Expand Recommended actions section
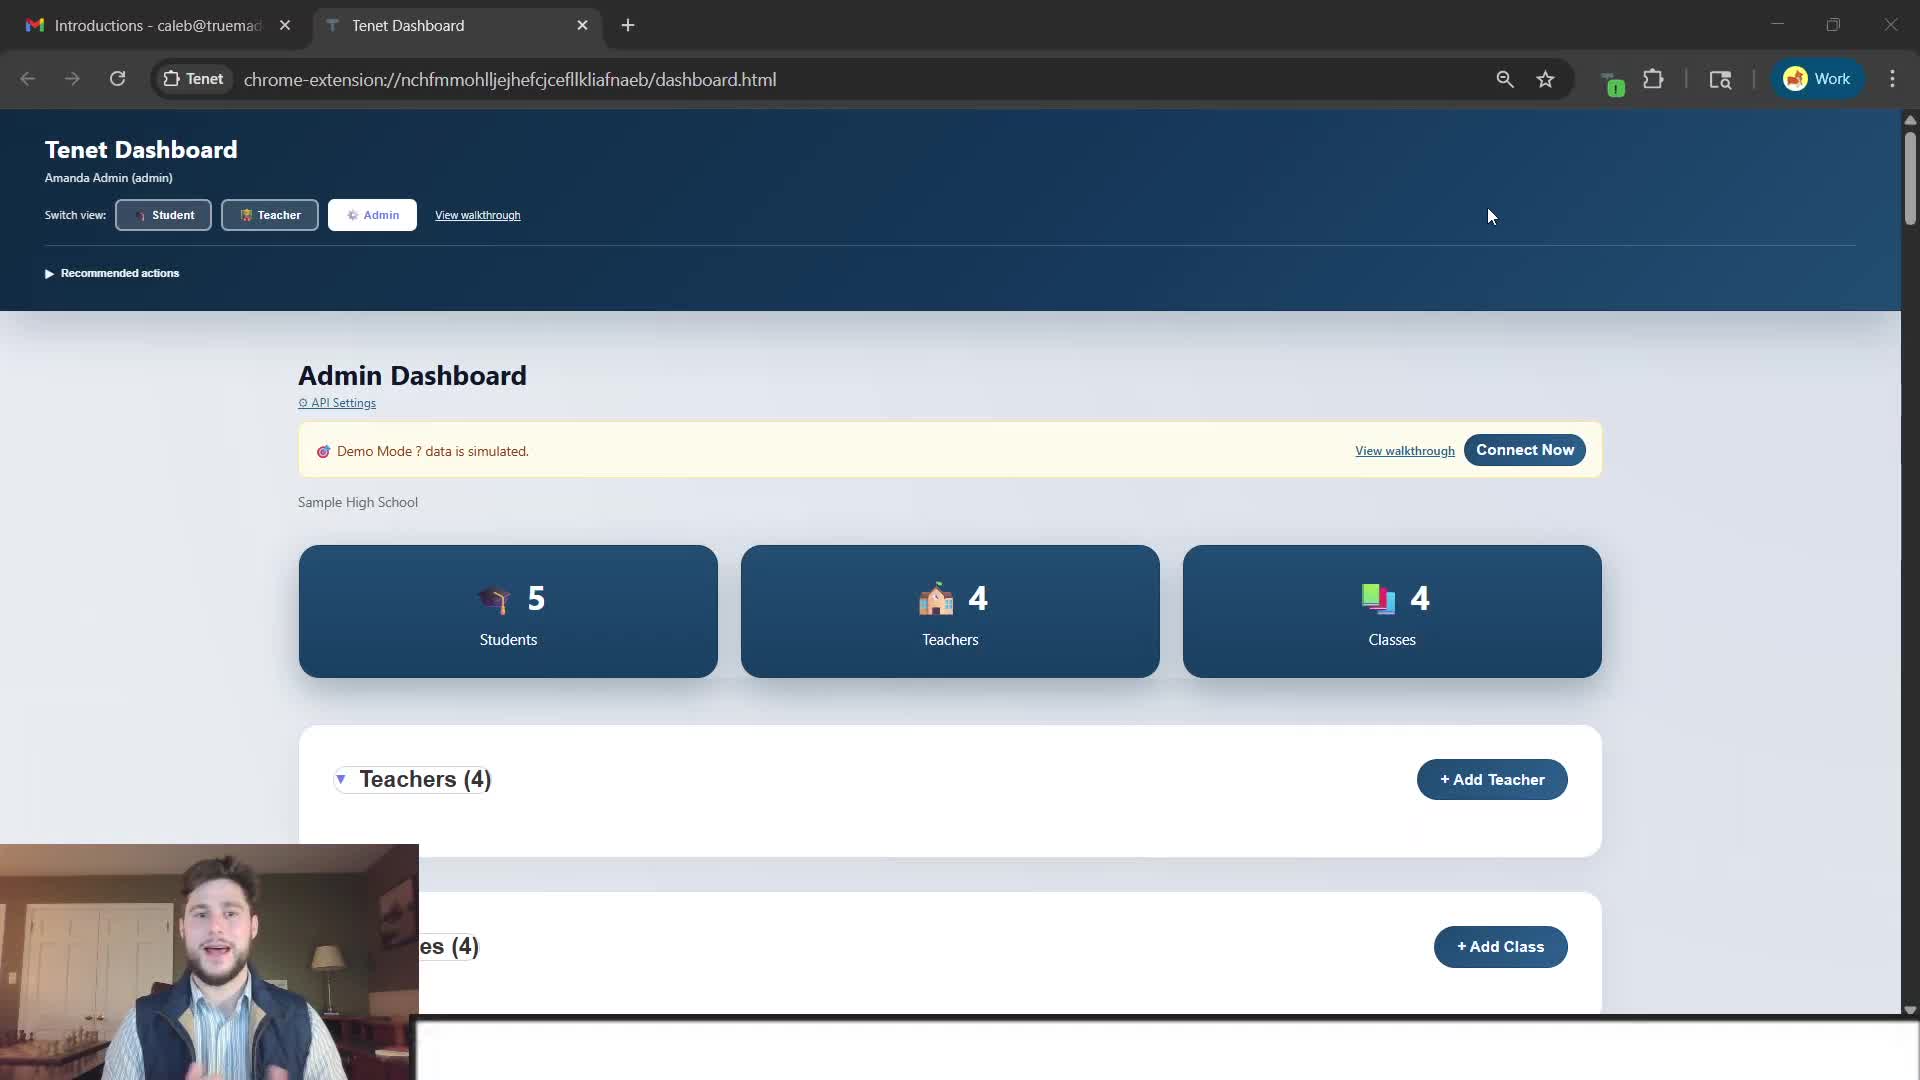This screenshot has height=1080, width=1920. 112,273
